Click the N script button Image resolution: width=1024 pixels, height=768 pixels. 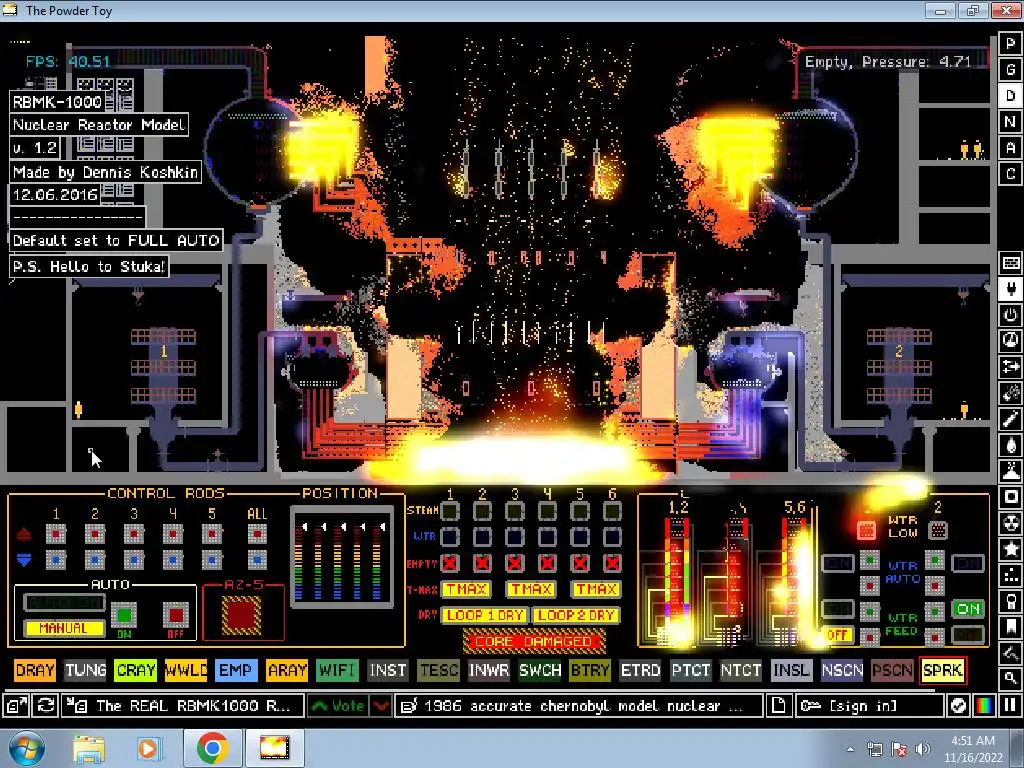click(x=1010, y=121)
